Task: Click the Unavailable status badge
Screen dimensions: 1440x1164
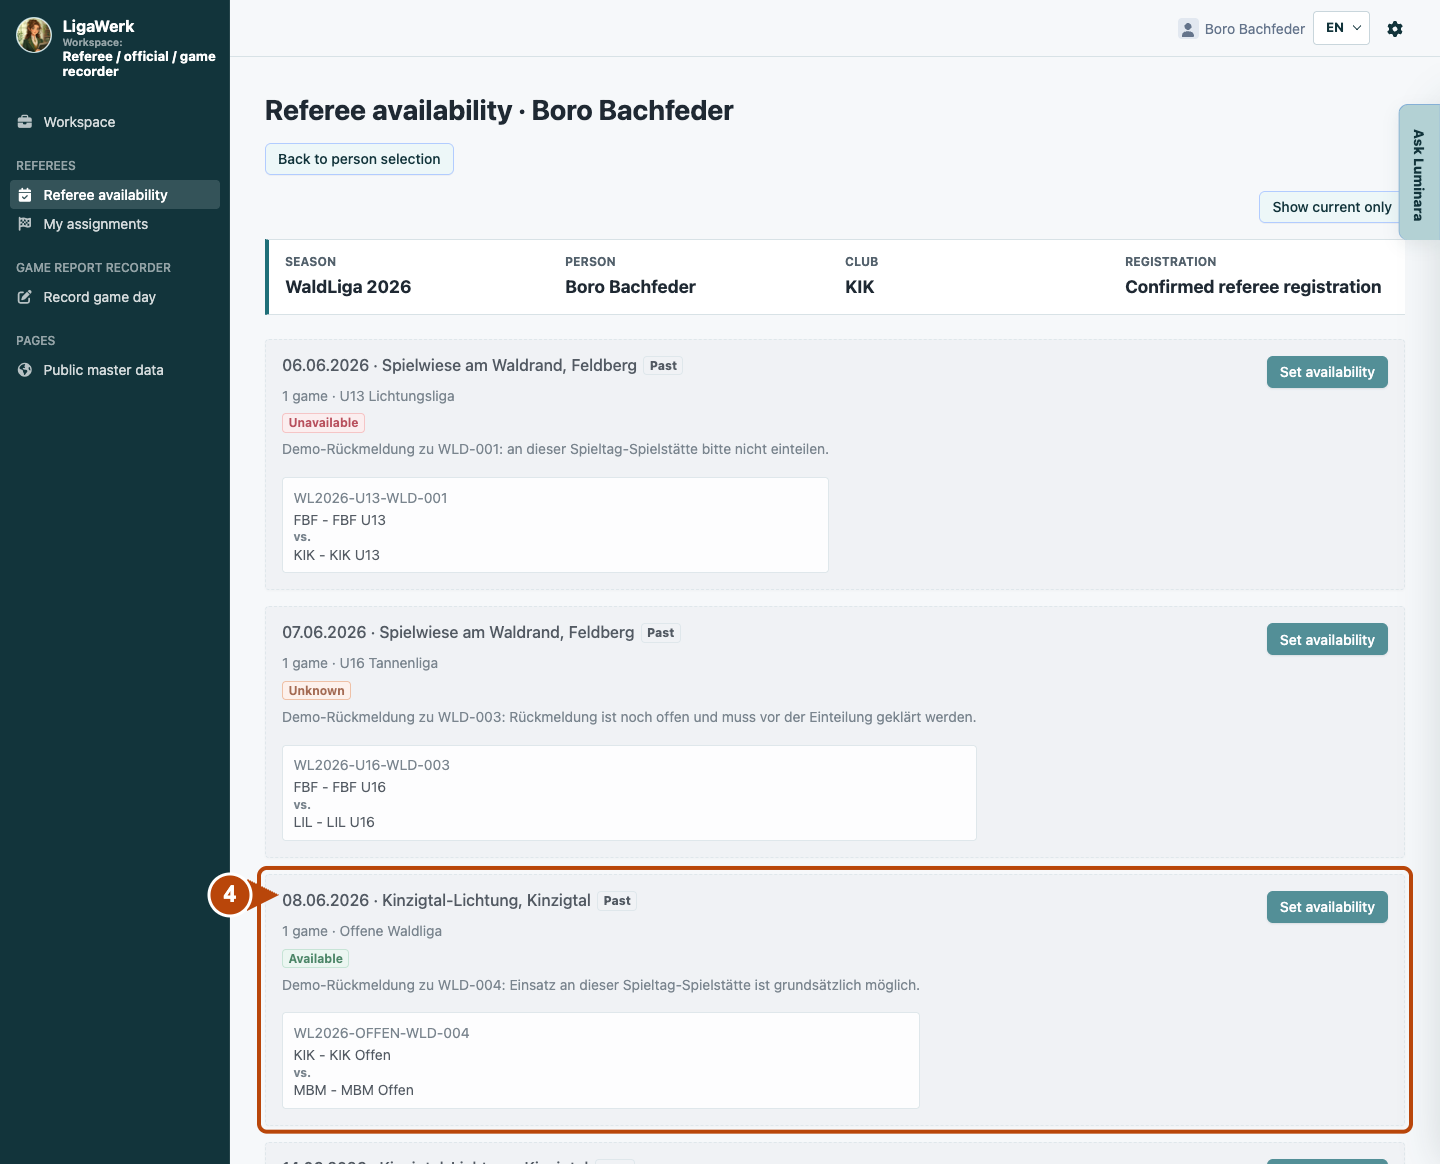Action: point(323,423)
